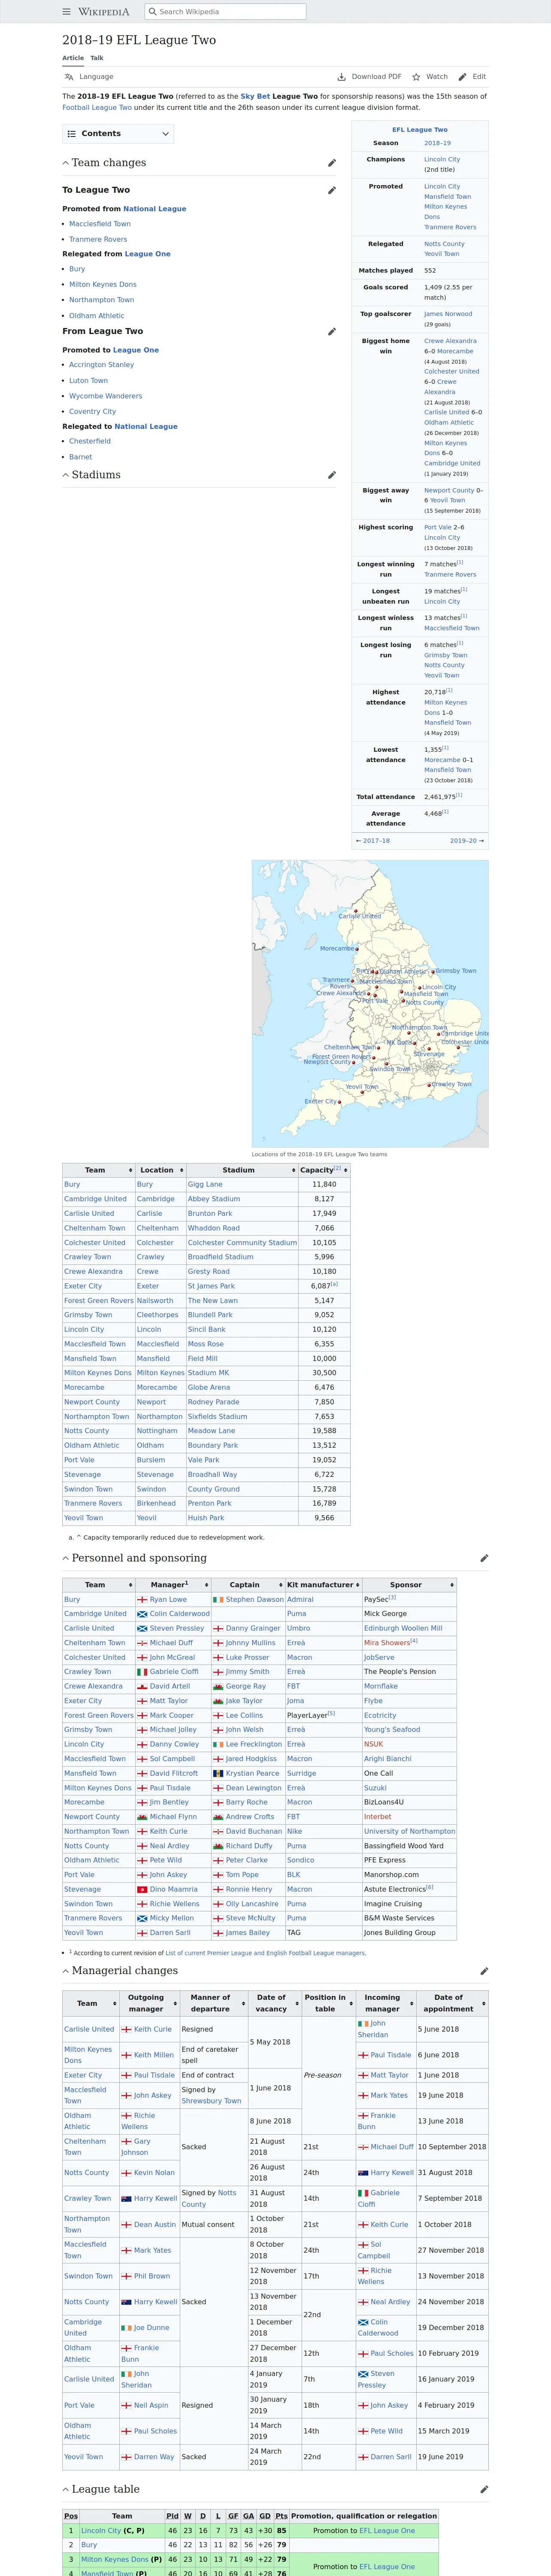Image resolution: width=551 pixels, height=2576 pixels.
Task: Edit the Team changes section
Action: [x=332, y=163]
